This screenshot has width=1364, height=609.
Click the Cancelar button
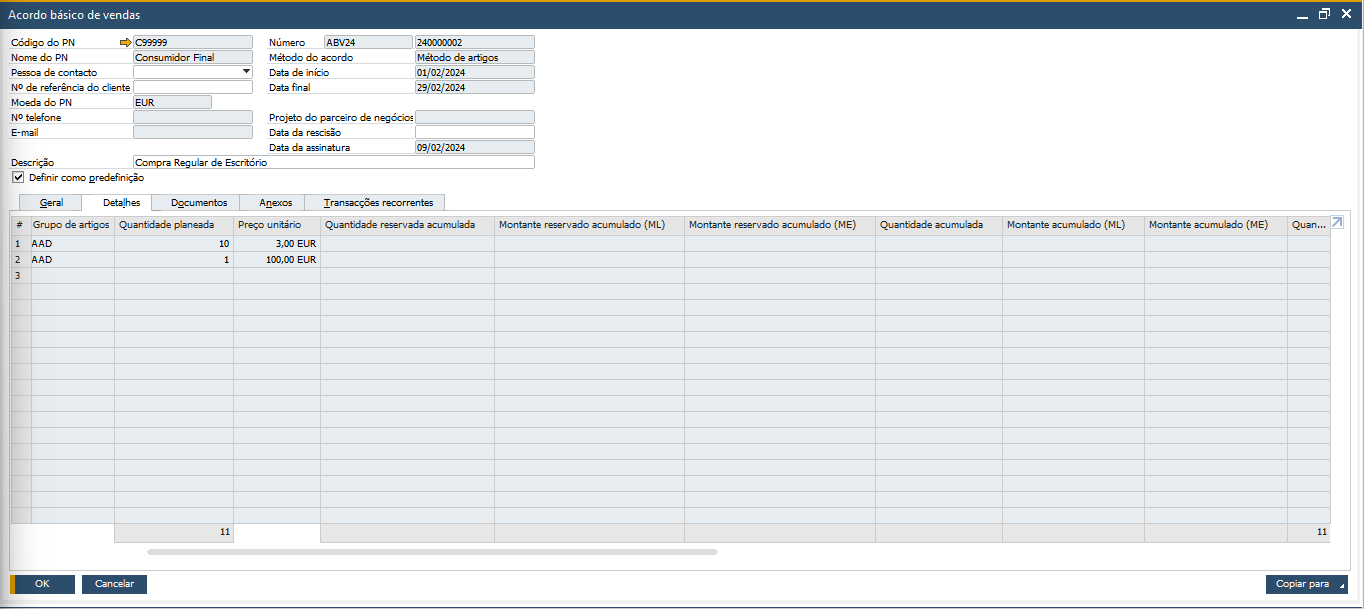(114, 584)
